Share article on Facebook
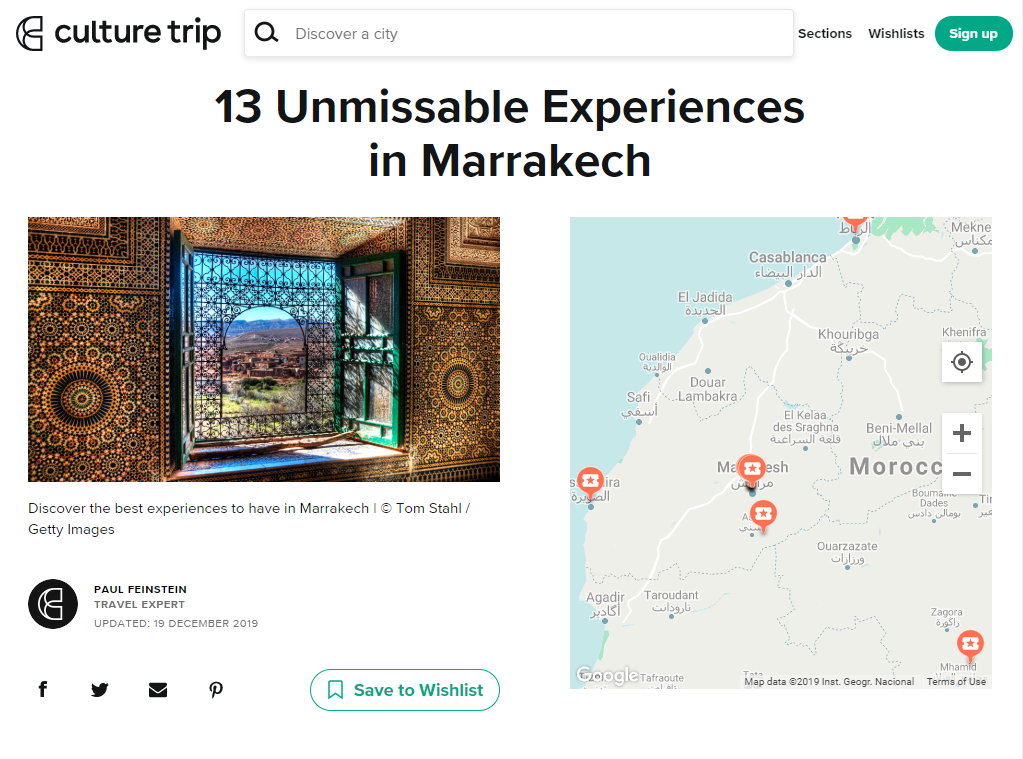This screenshot has height=759, width=1023. (43, 689)
